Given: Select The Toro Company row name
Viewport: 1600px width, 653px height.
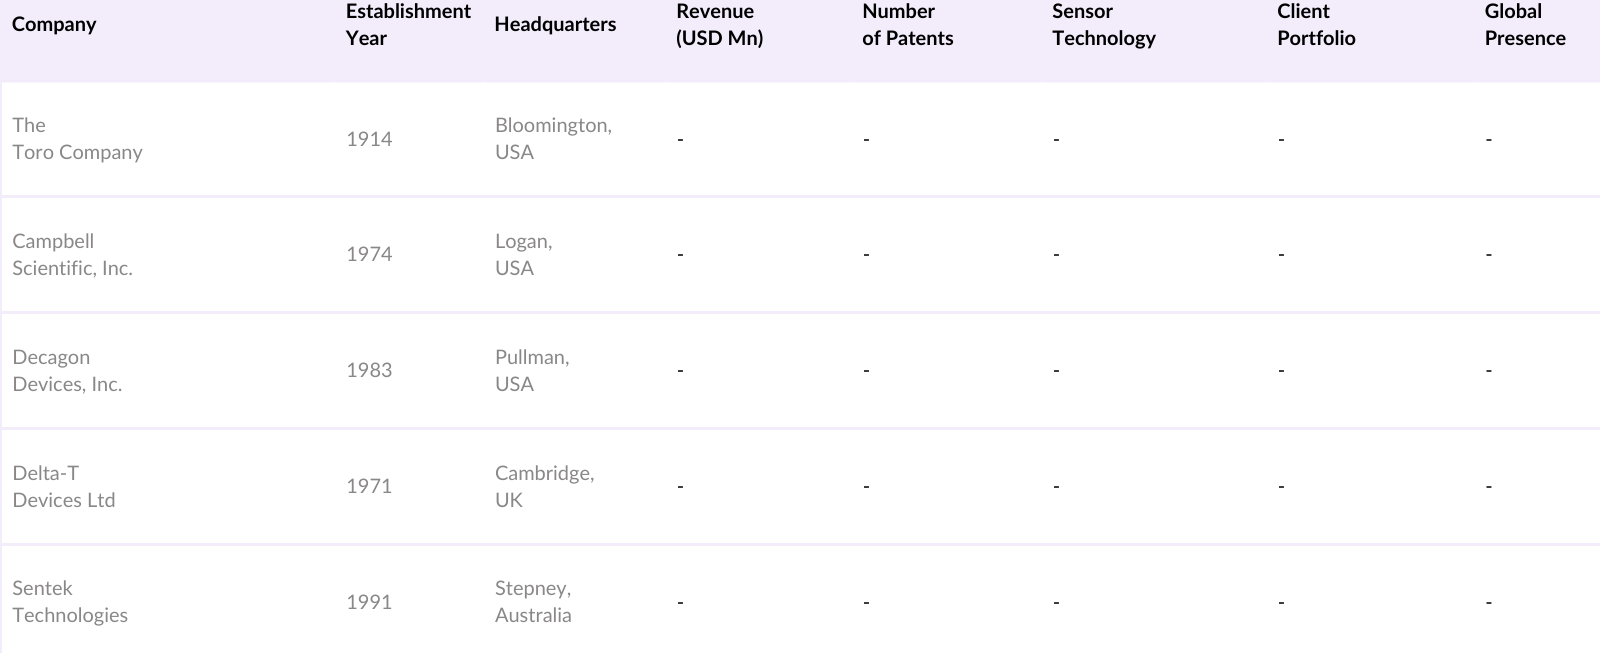Looking at the screenshot, I should pyautogui.click(x=77, y=139).
